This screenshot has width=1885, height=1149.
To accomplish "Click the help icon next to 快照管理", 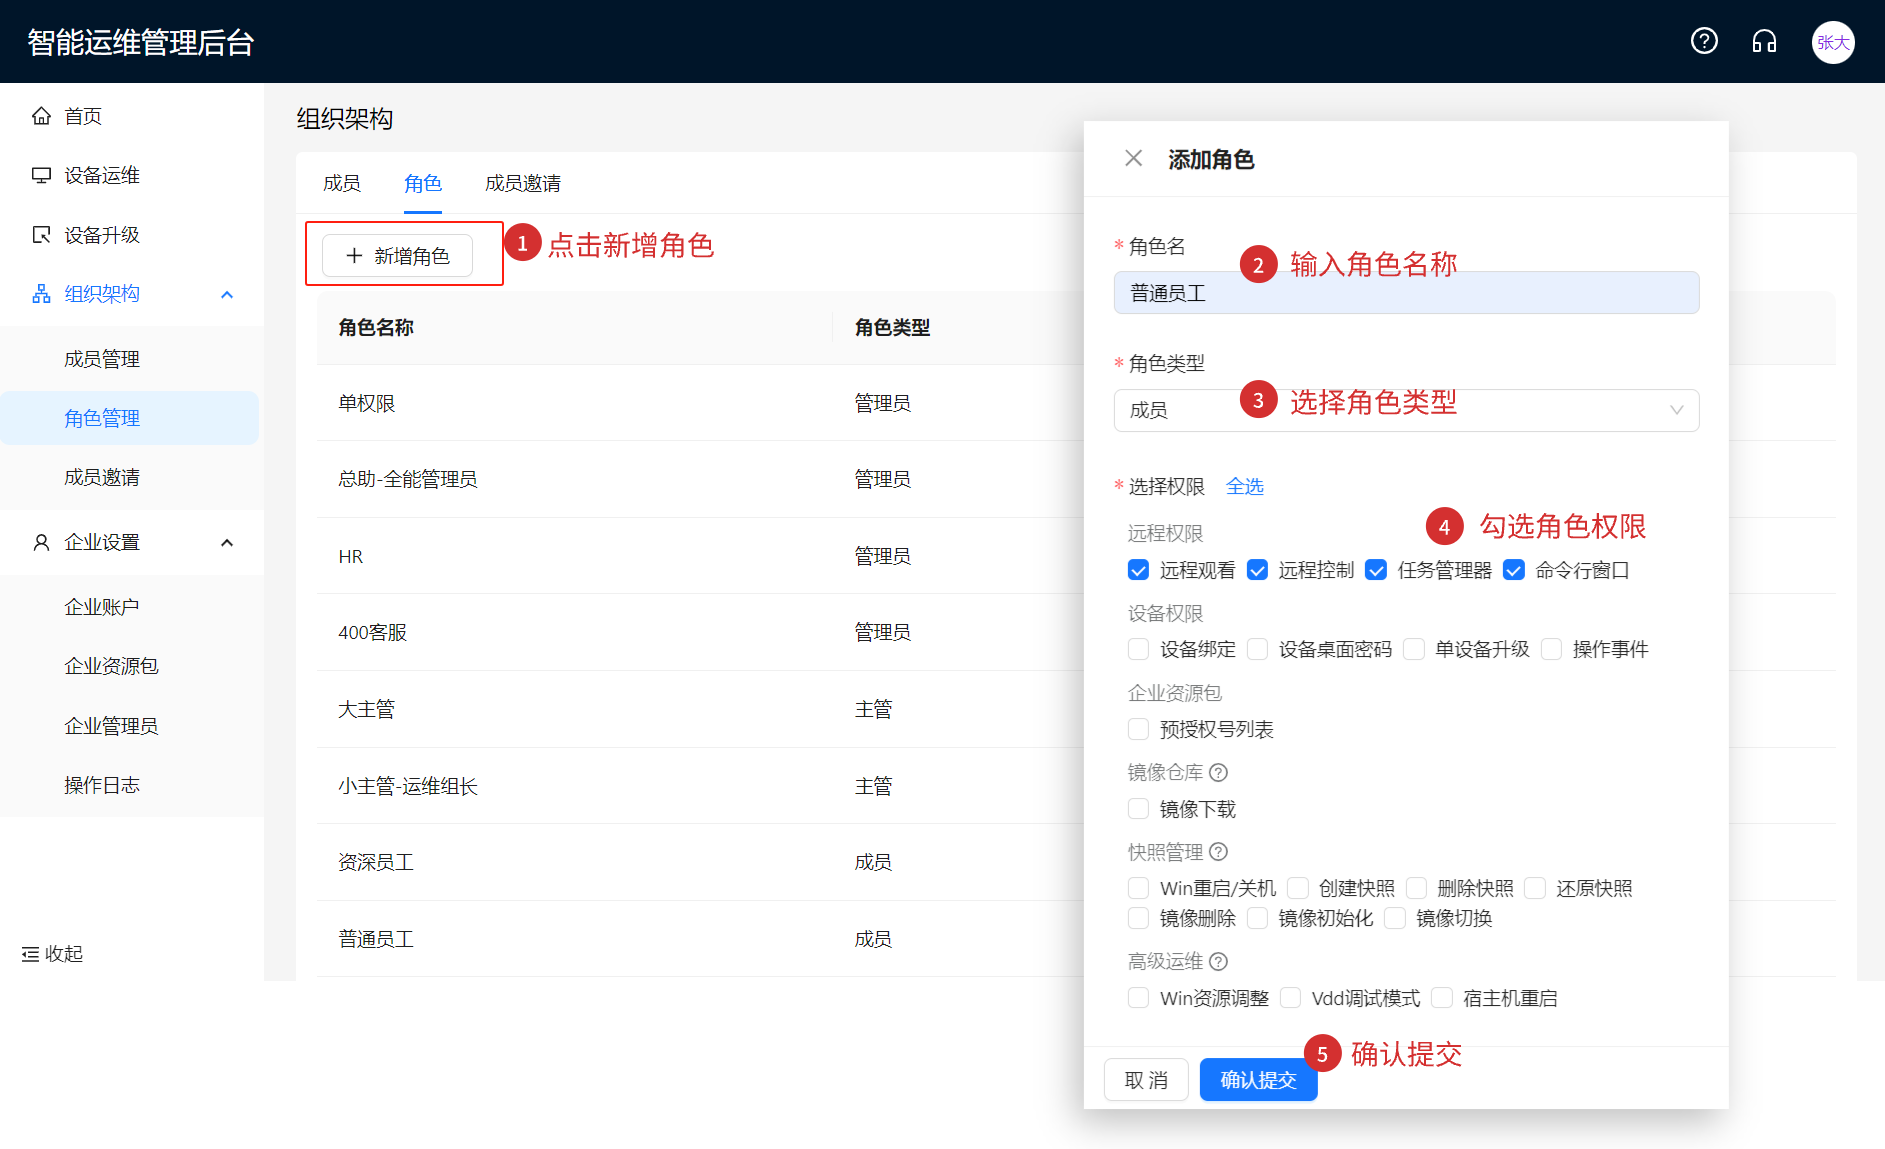I will (x=1218, y=852).
